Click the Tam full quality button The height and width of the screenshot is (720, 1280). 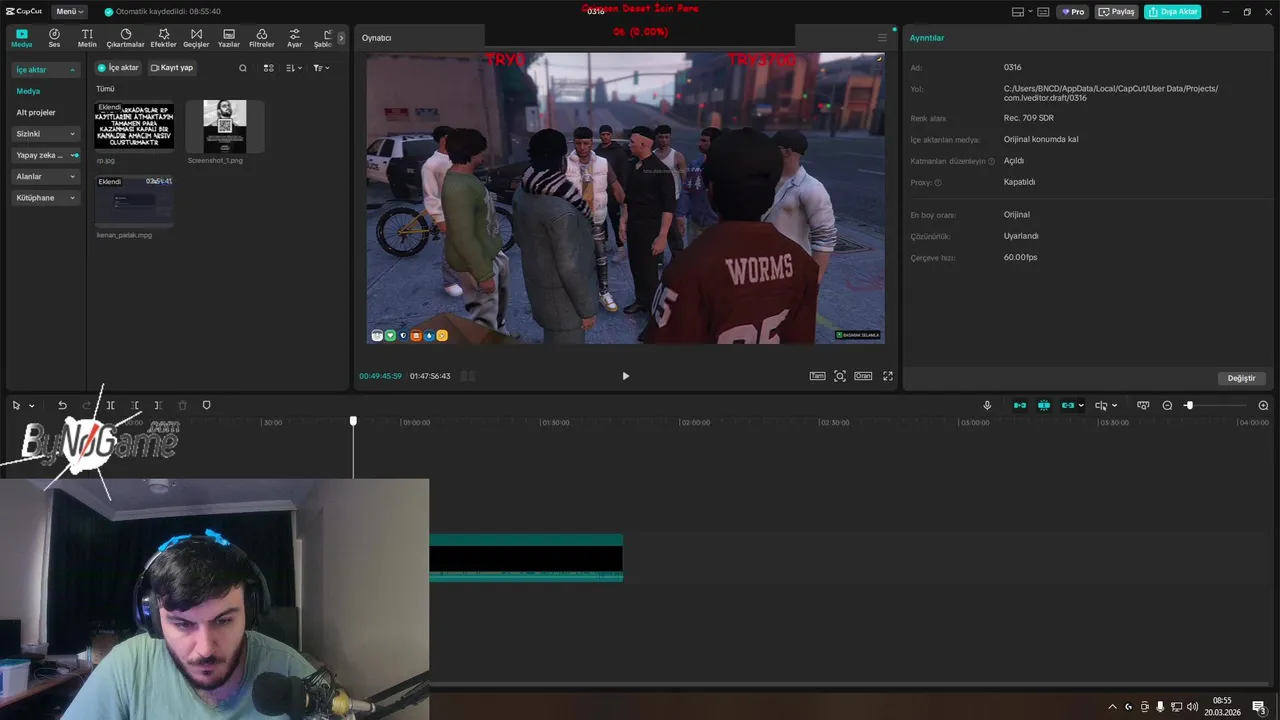click(x=817, y=376)
